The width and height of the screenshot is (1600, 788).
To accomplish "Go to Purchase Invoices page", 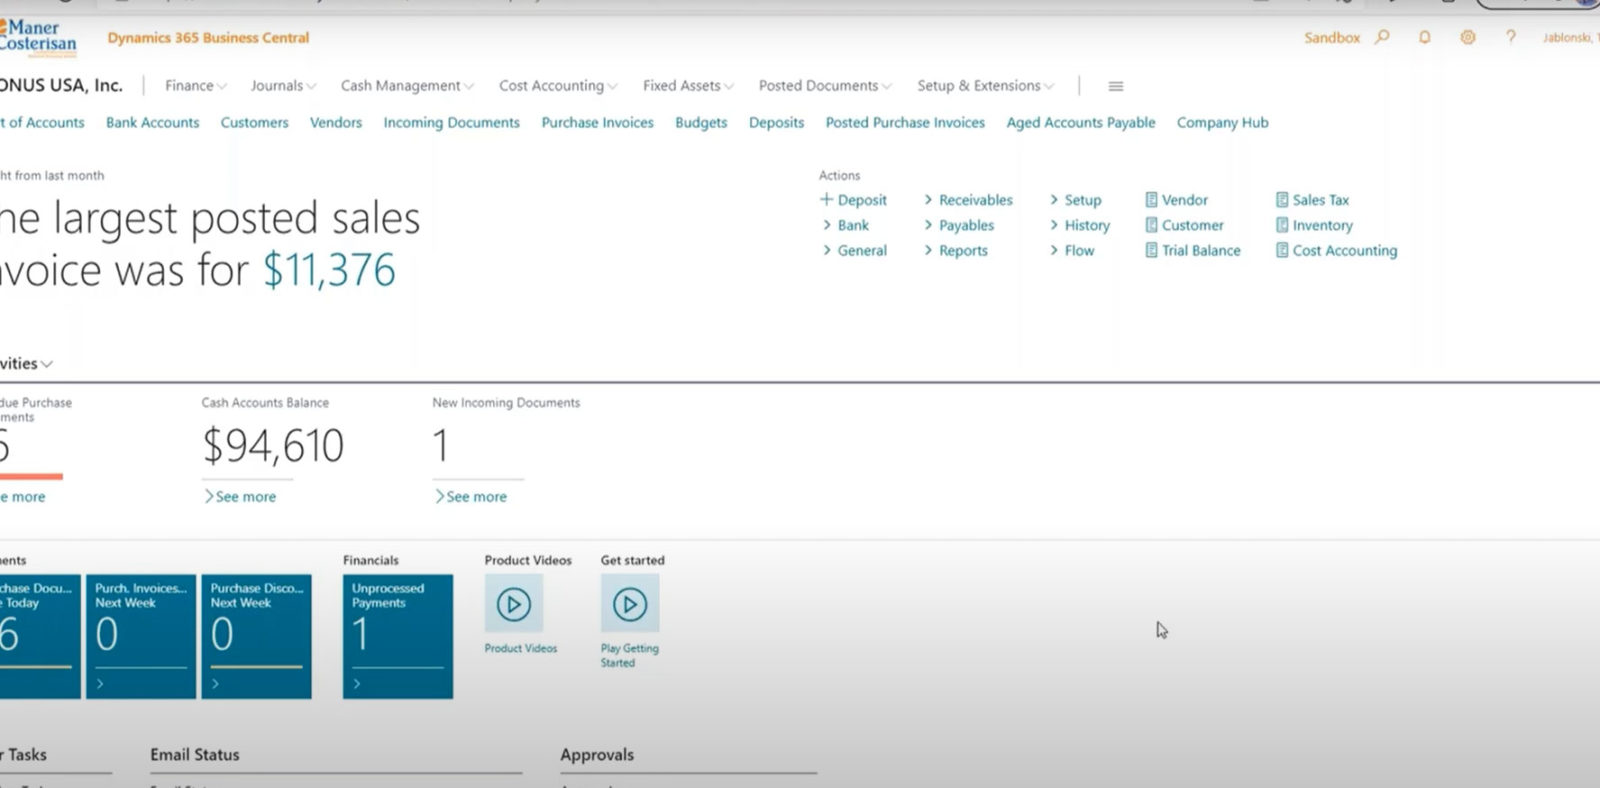I will click(597, 123).
